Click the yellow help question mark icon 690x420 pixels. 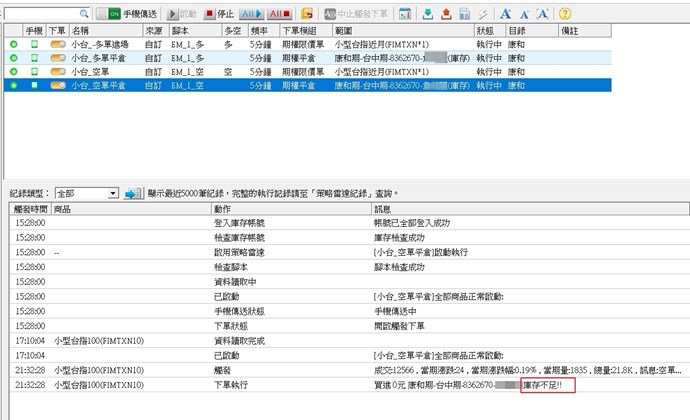point(566,14)
